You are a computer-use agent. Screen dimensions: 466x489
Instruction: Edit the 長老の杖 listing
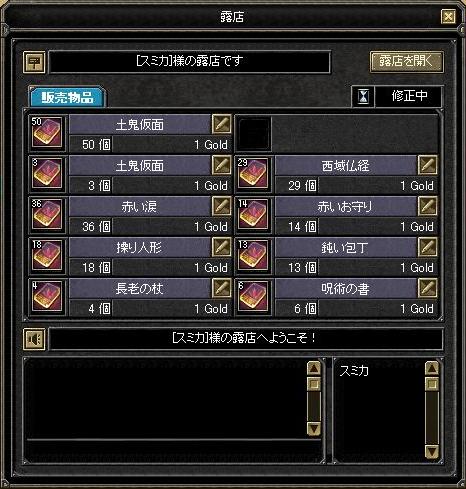click(x=222, y=288)
